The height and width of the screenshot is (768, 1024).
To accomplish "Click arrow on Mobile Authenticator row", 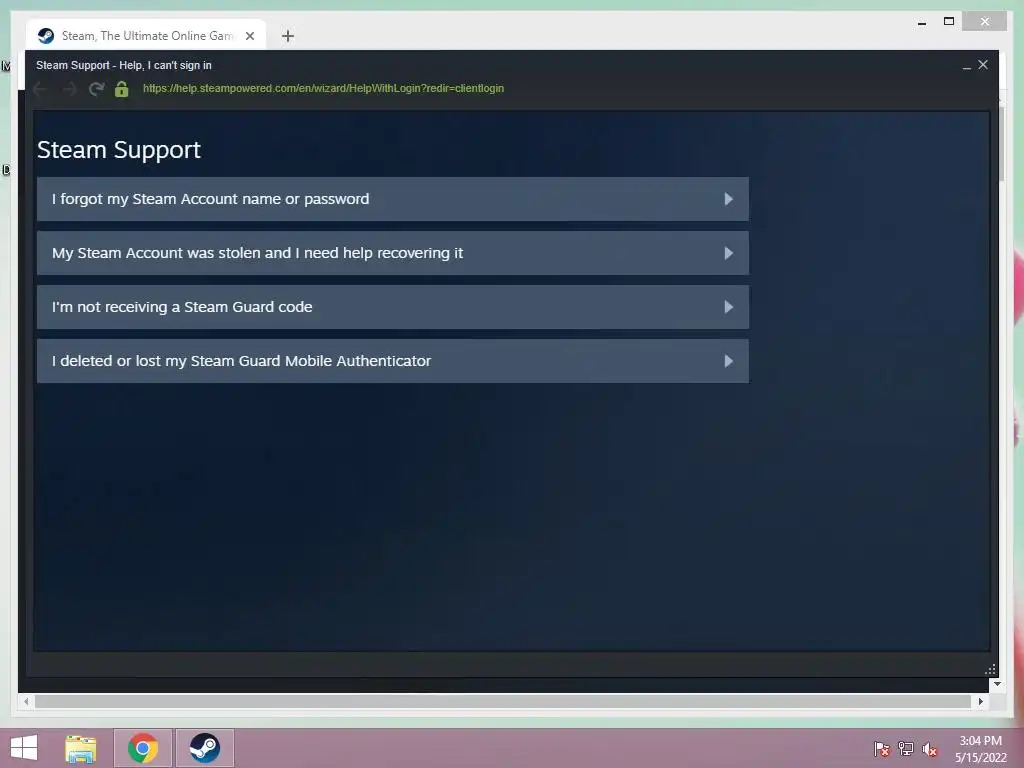I will pyautogui.click(x=729, y=361).
